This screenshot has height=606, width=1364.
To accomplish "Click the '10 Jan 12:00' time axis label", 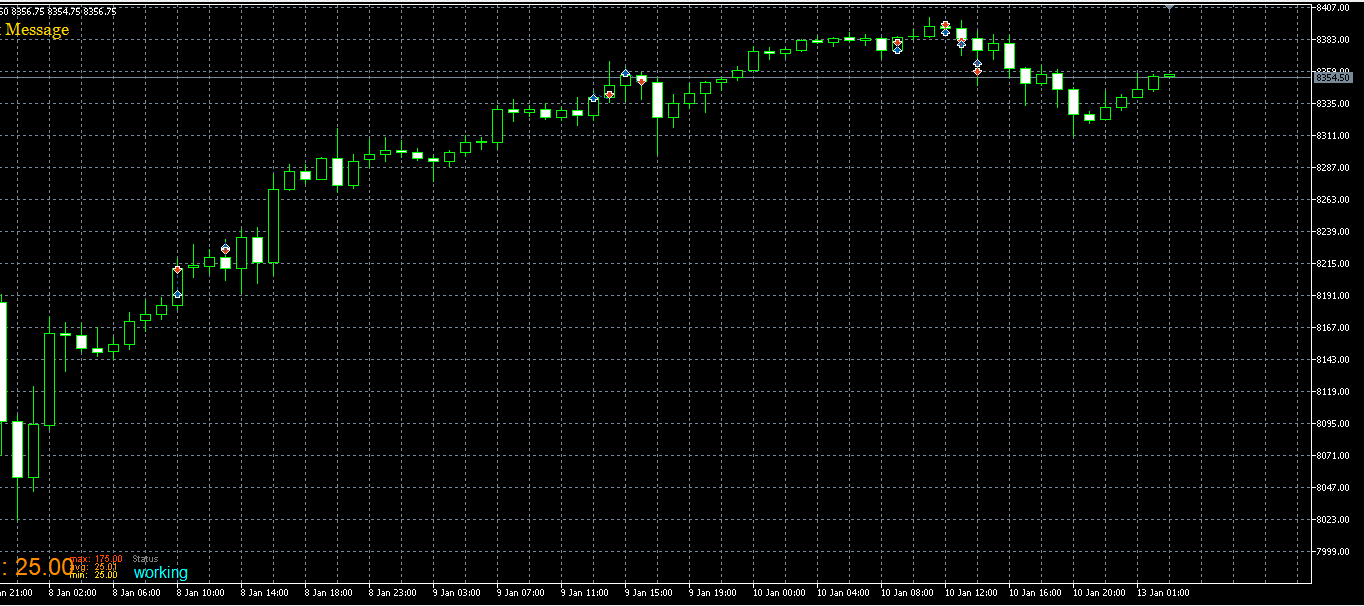I will [x=971, y=593].
